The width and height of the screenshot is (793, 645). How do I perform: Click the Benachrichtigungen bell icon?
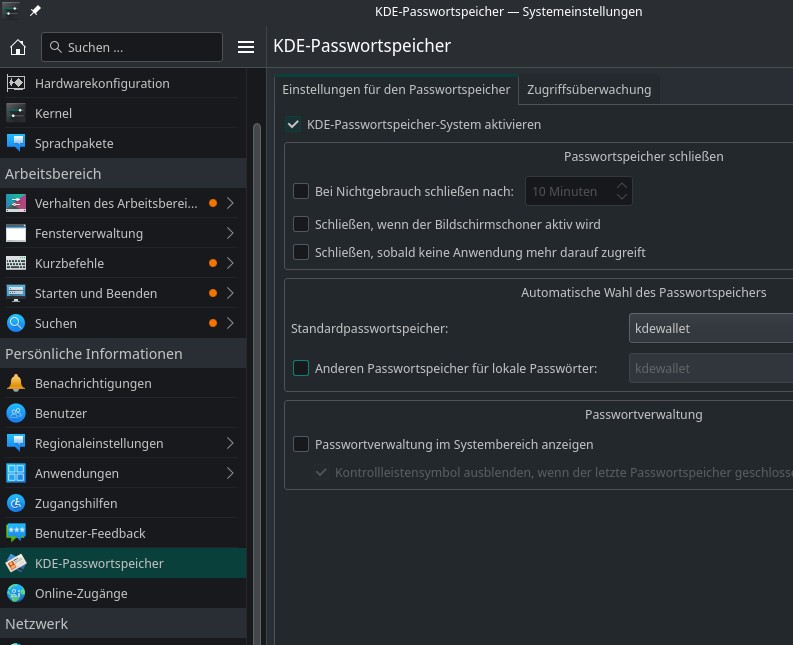coord(16,383)
